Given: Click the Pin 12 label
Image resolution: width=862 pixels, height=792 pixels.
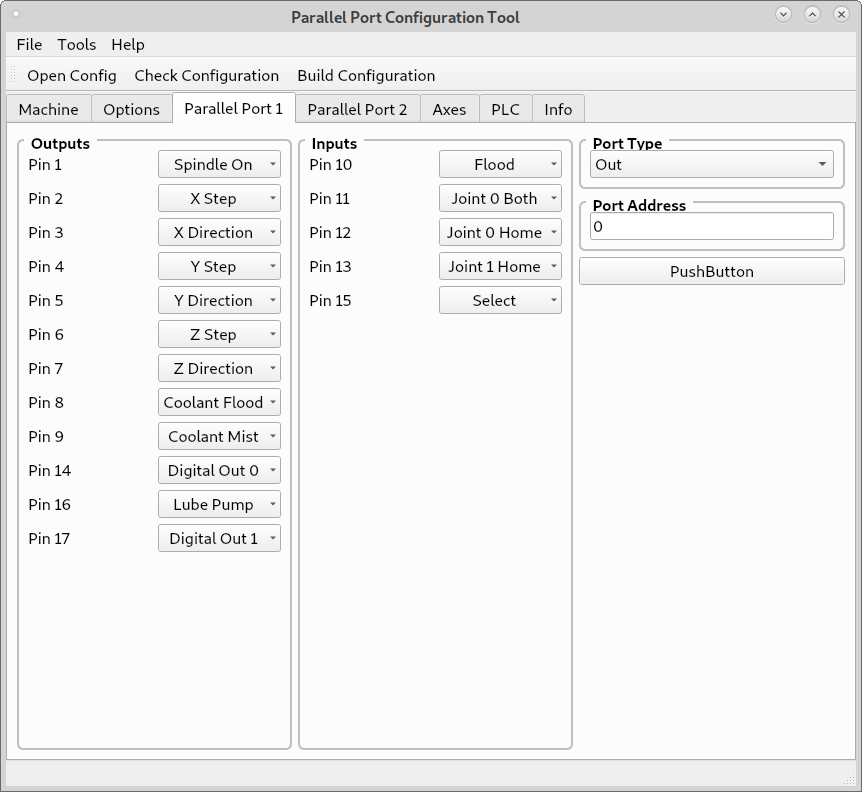Looking at the screenshot, I should coord(330,232).
